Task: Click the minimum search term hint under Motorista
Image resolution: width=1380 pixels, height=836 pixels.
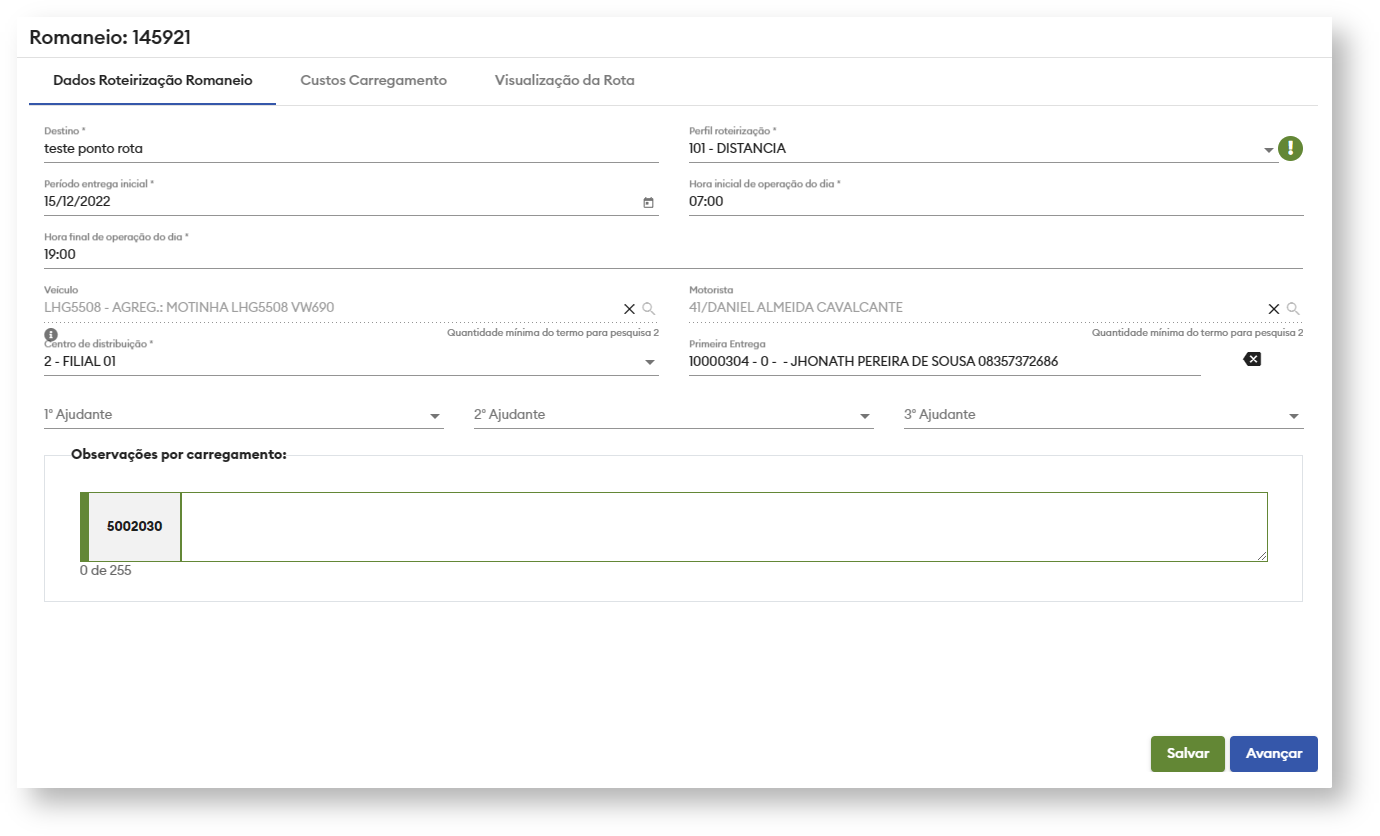Action: [x=1198, y=333]
